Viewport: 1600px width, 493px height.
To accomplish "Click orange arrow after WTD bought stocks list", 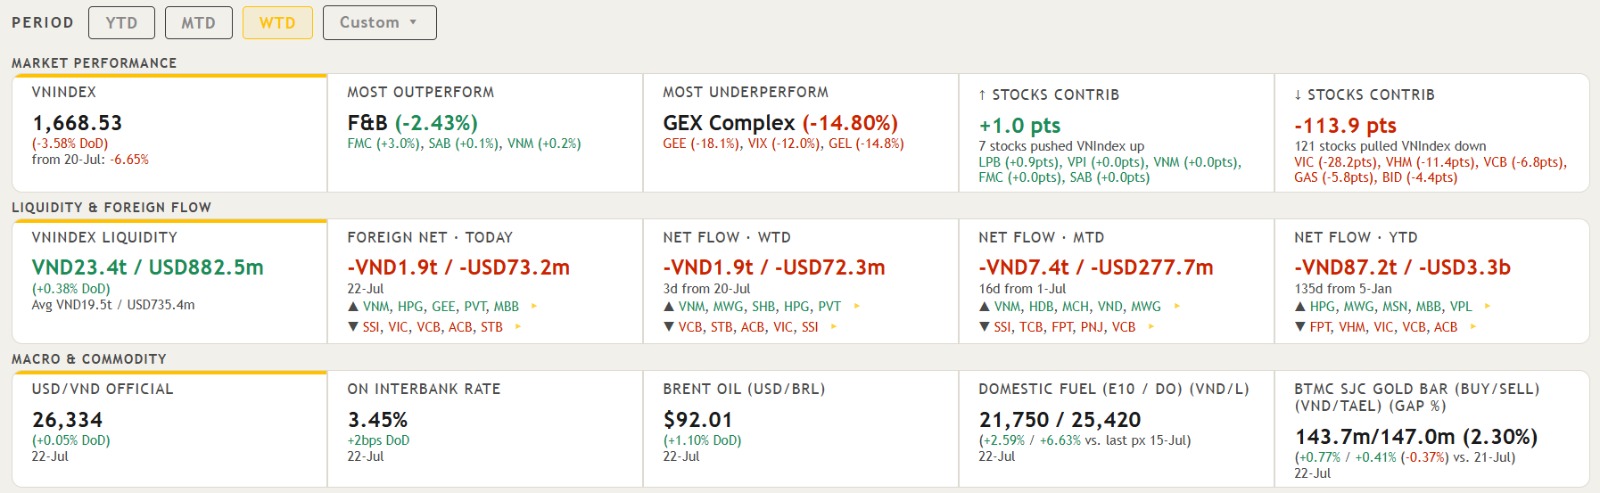I will [x=856, y=307].
